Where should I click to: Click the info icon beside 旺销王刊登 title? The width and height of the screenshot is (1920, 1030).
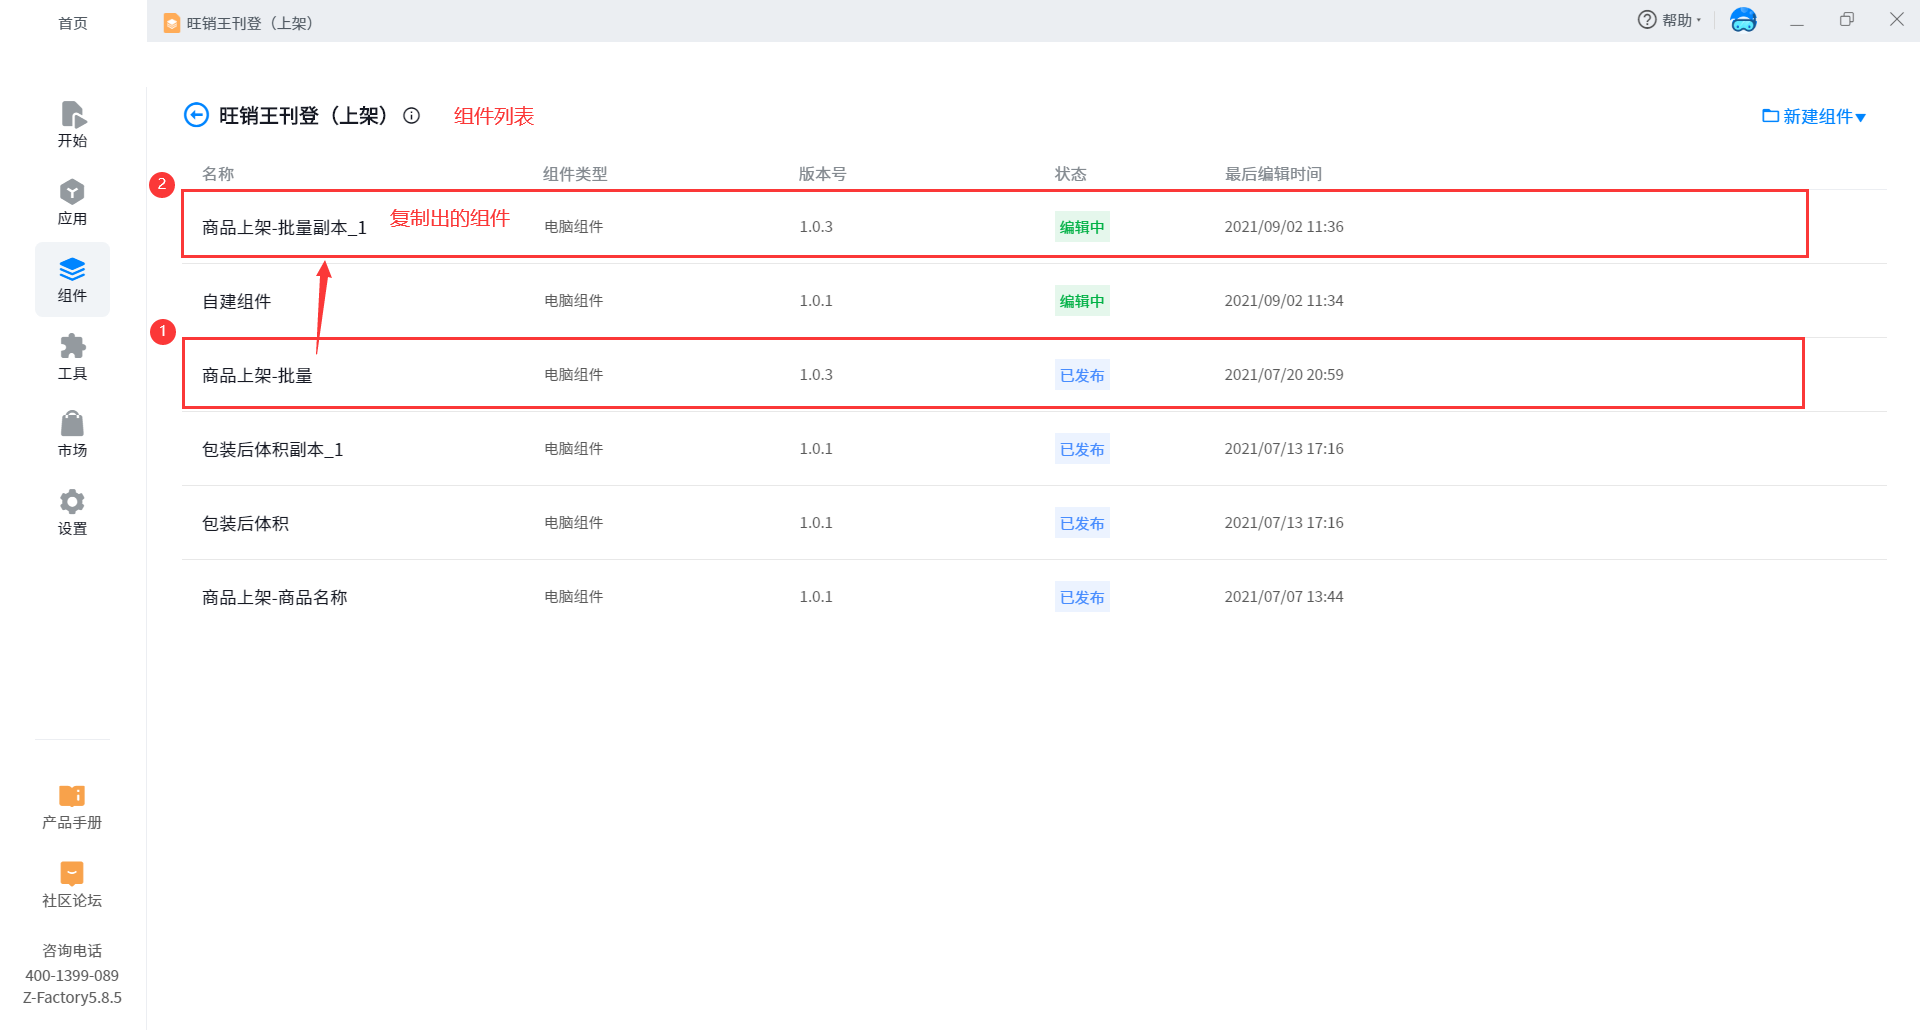411,116
